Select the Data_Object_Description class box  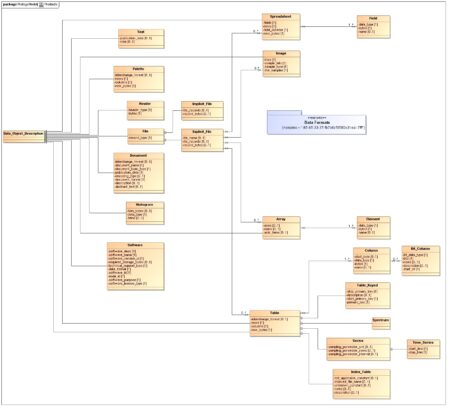pyautogui.click(x=24, y=136)
